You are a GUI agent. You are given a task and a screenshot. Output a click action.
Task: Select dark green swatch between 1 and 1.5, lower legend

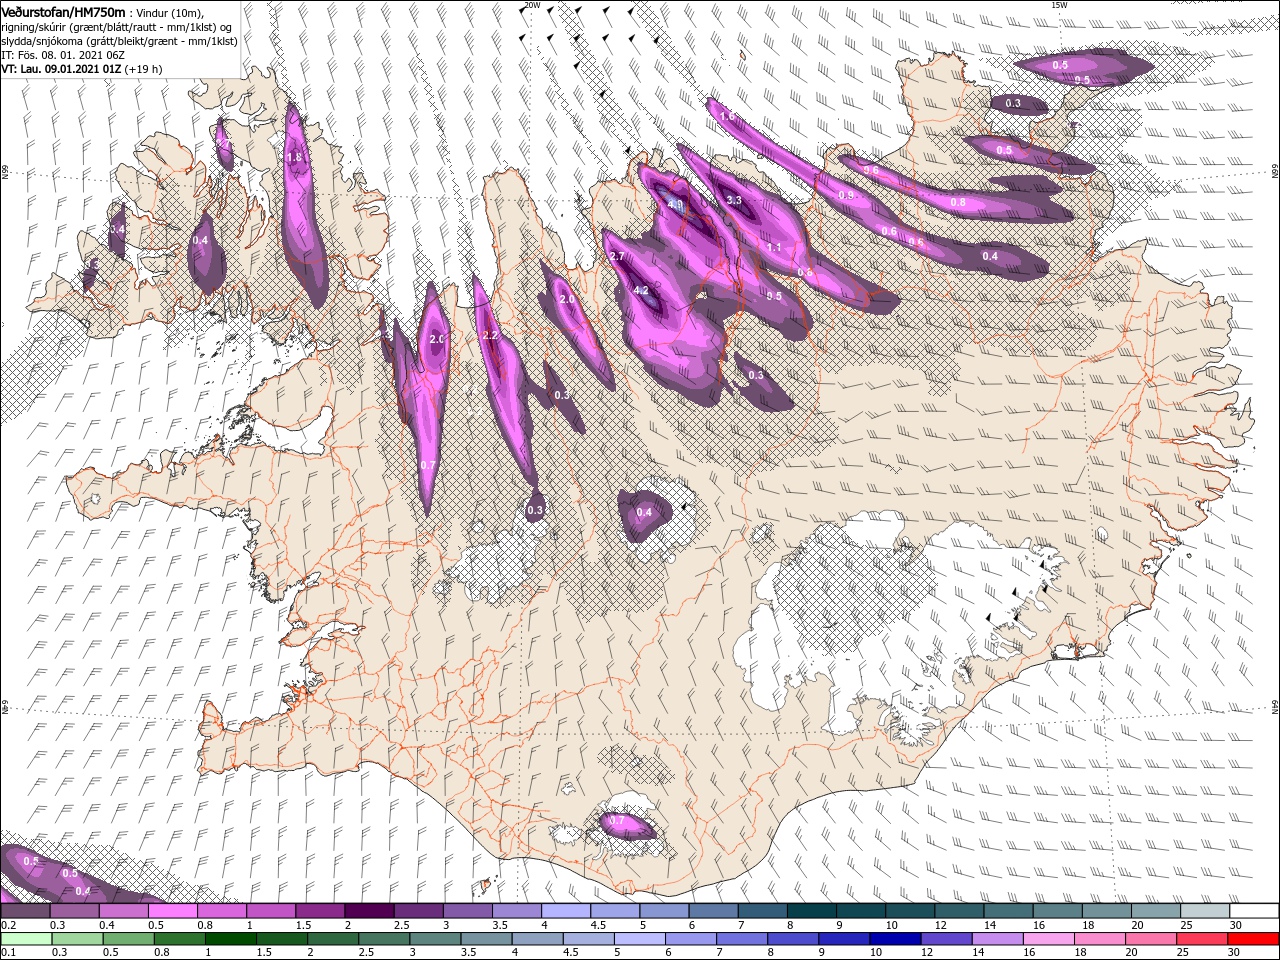[232, 939]
